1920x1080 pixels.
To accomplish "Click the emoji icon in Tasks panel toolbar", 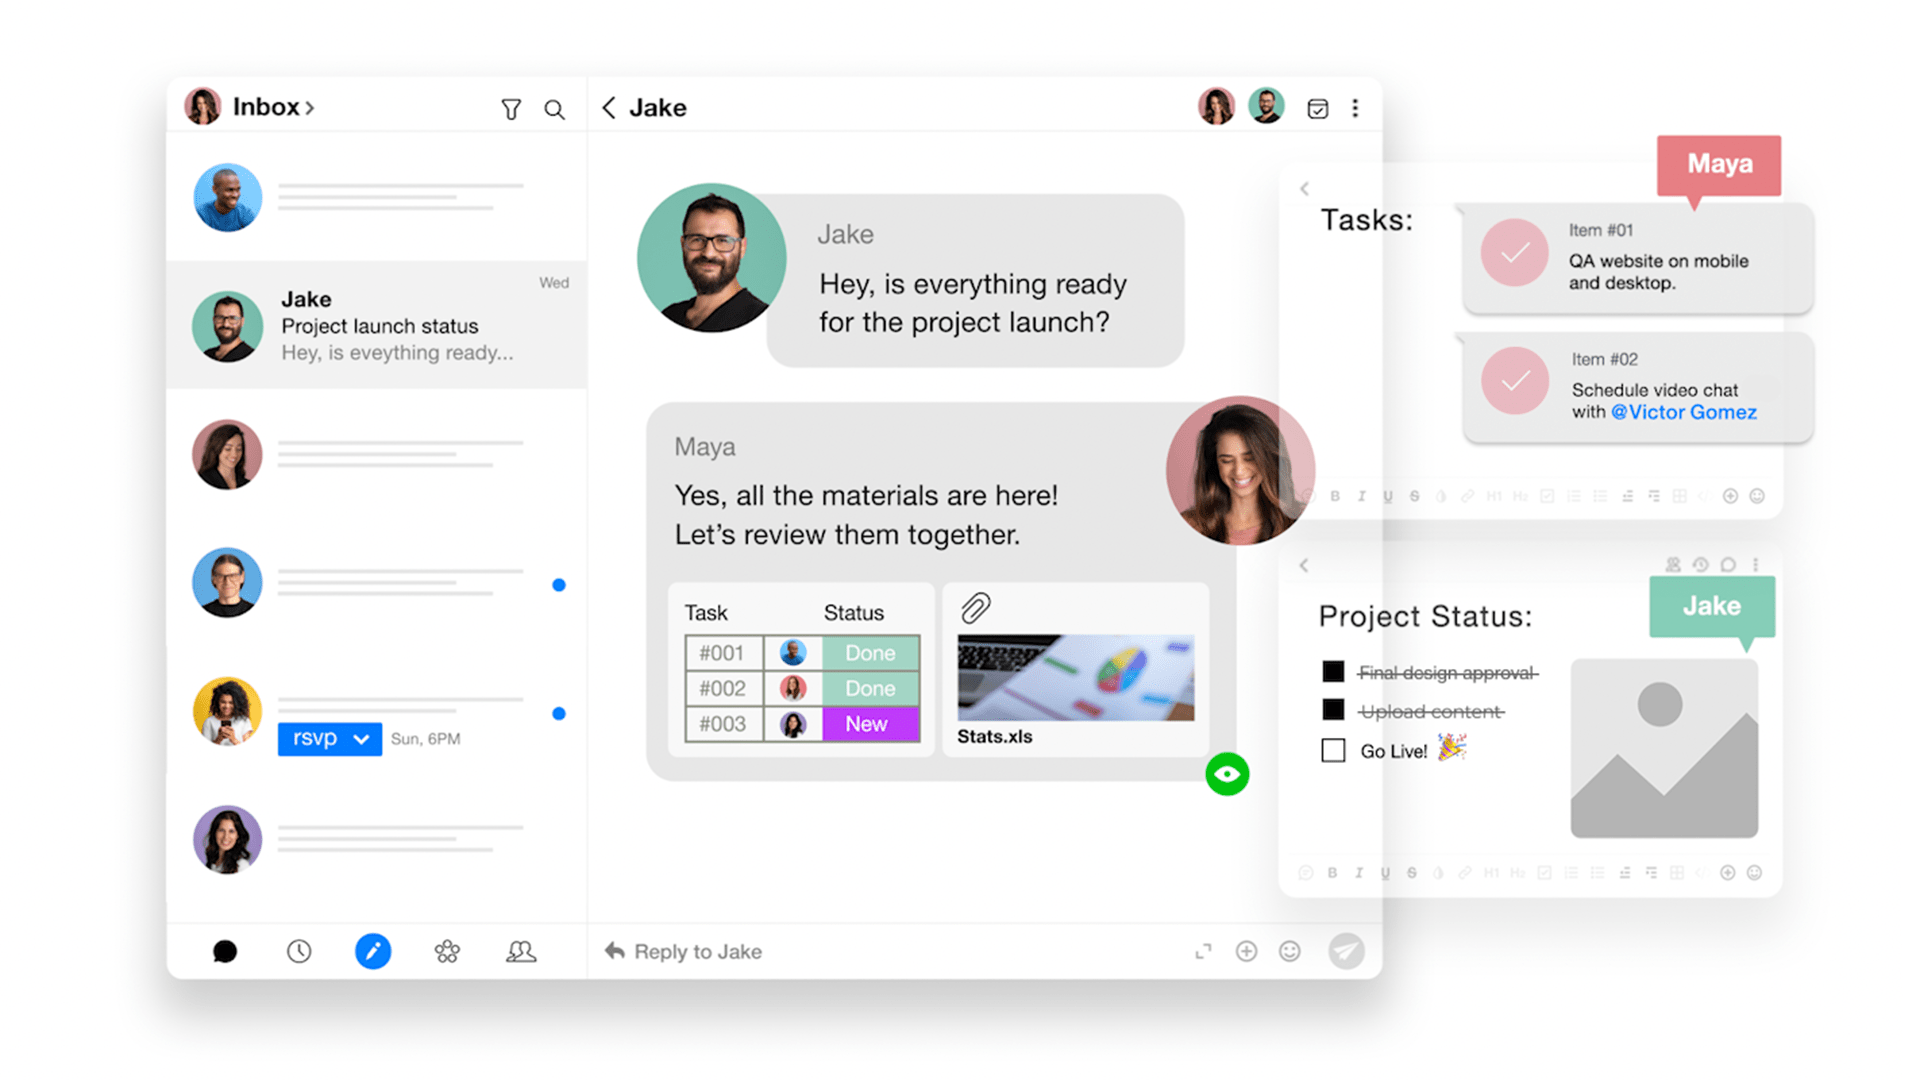I will [x=1757, y=496].
